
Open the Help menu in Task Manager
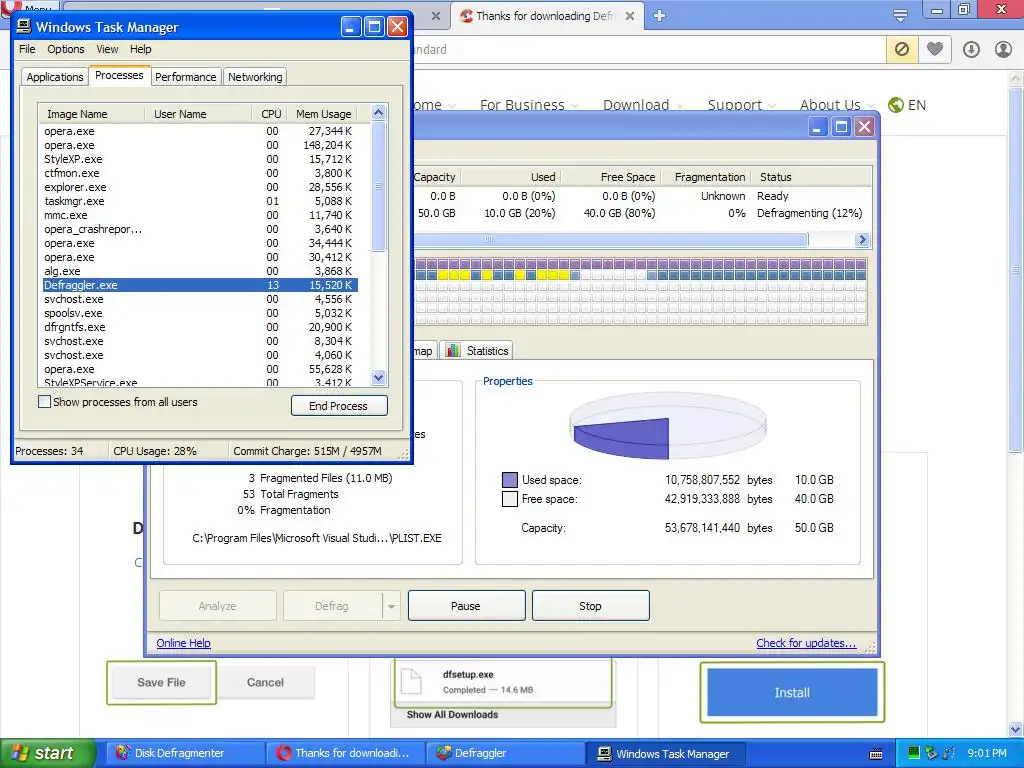140,49
